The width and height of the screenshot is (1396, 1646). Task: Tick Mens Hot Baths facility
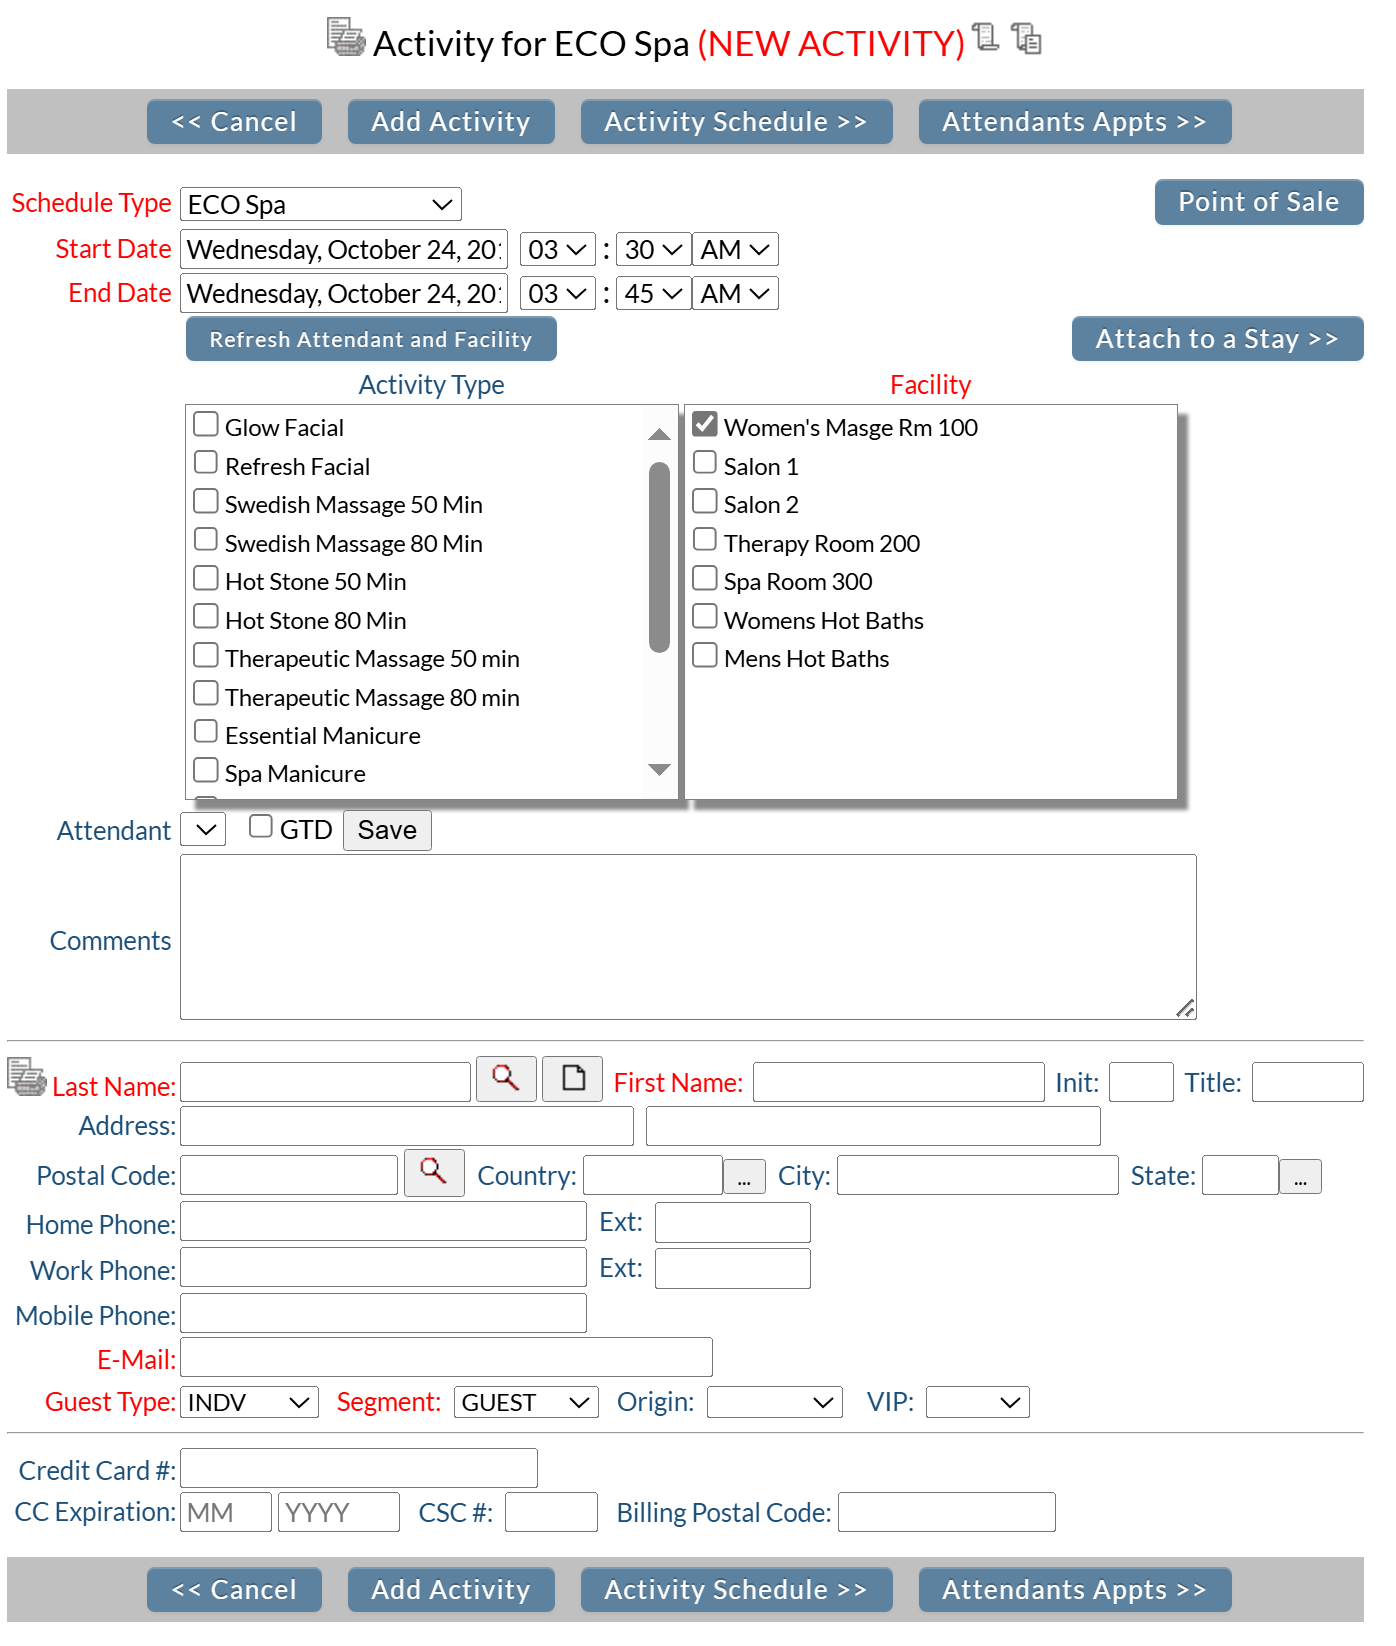coord(705,655)
